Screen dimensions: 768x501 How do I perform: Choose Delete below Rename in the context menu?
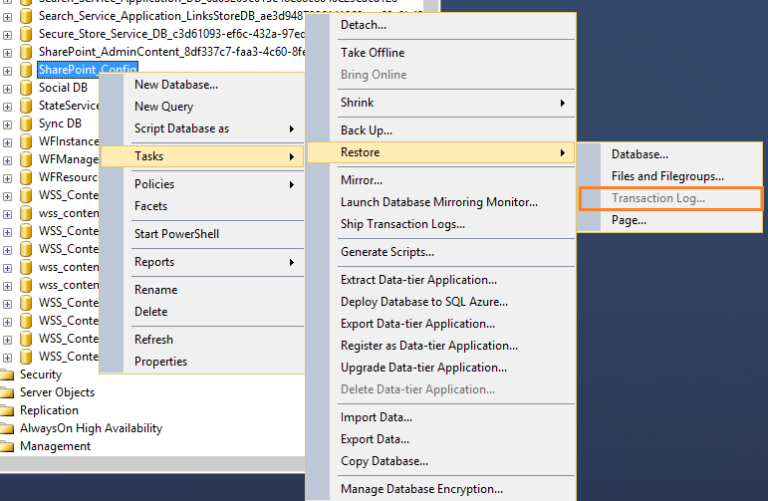[202, 312]
